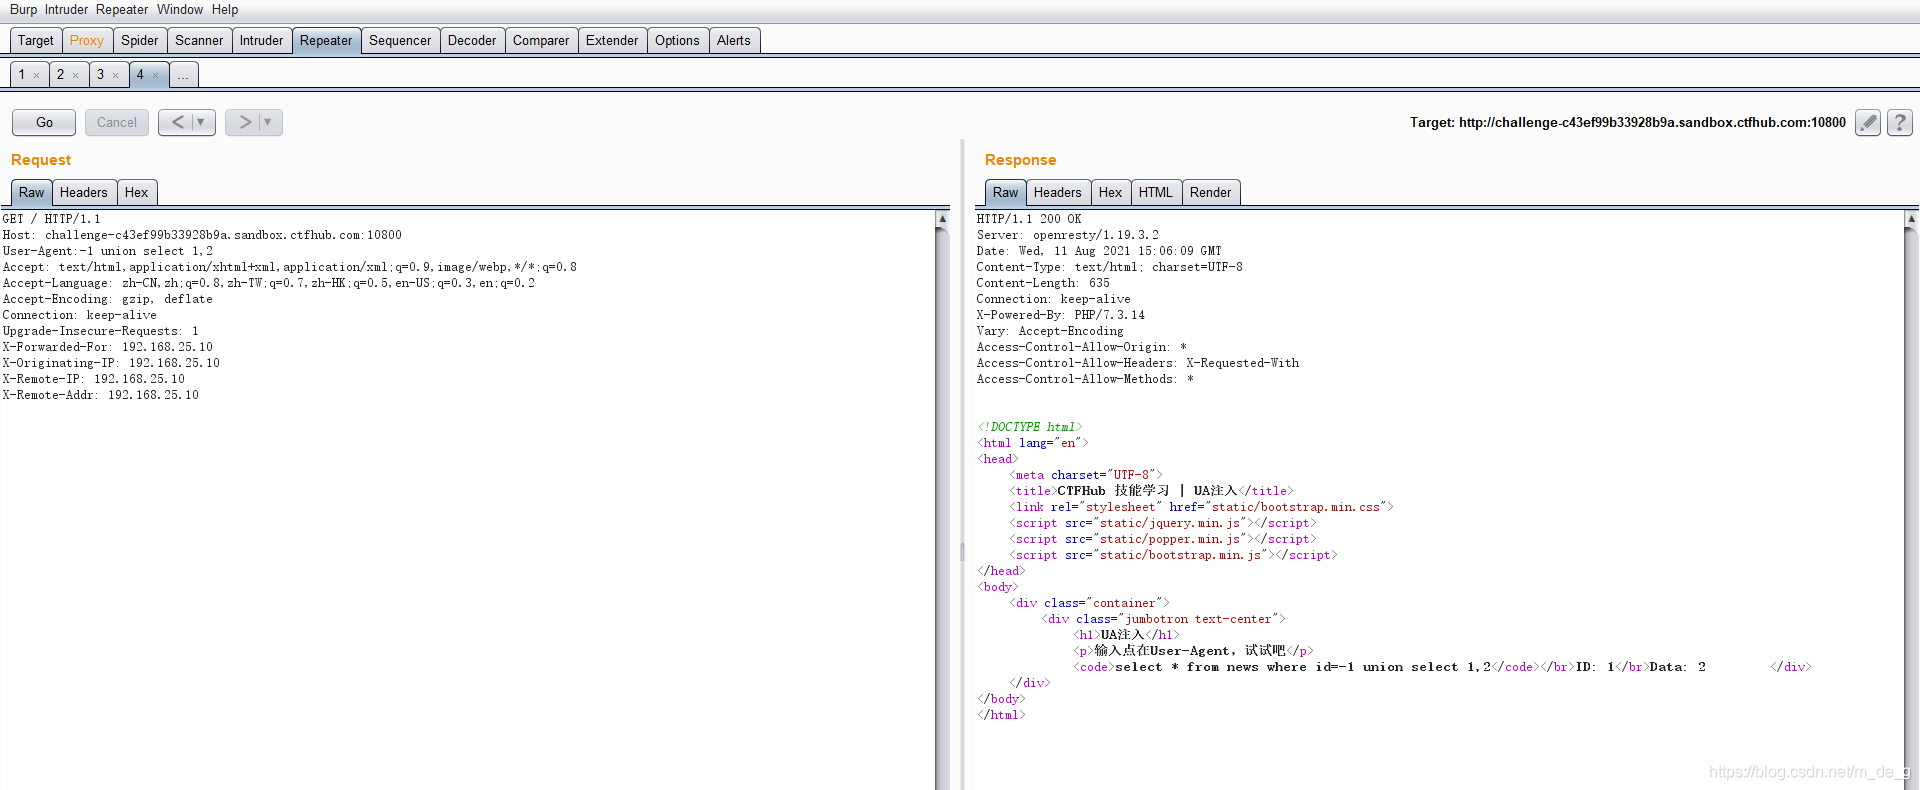Expand the forward history dropdown arrow
Viewport: 1920px width, 790px height.
[269, 122]
